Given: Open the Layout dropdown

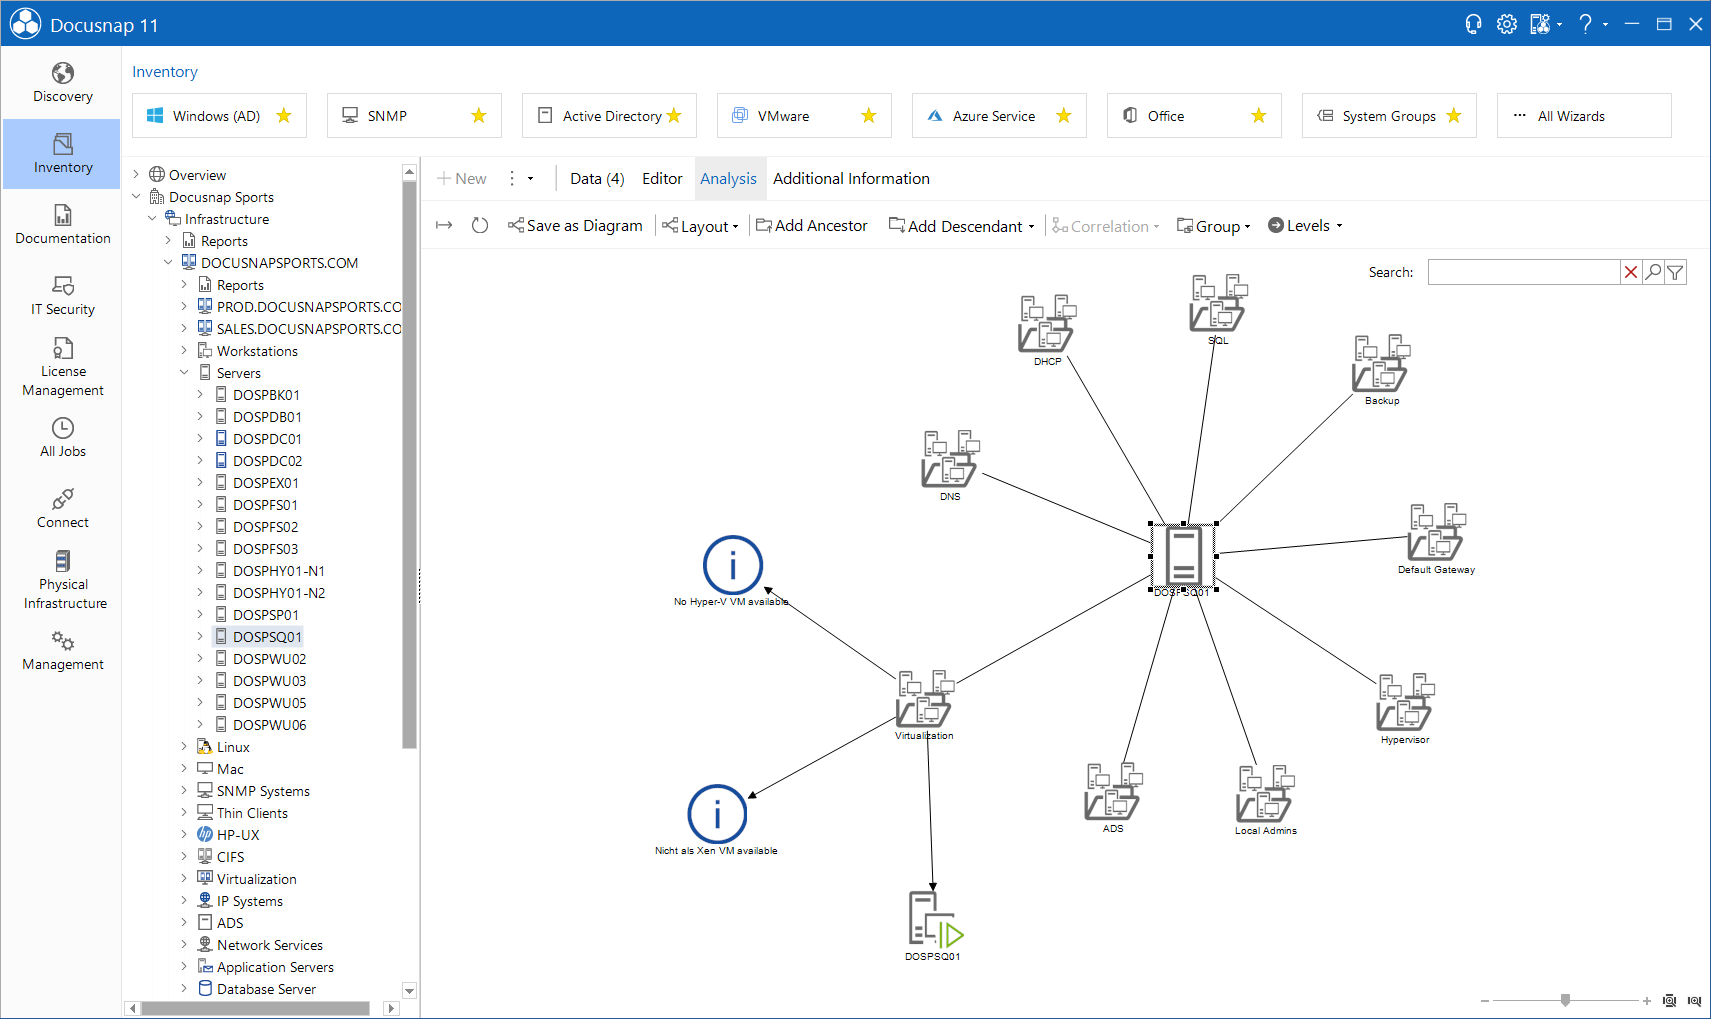Looking at the screenshot, I should [x=700, y=226].
